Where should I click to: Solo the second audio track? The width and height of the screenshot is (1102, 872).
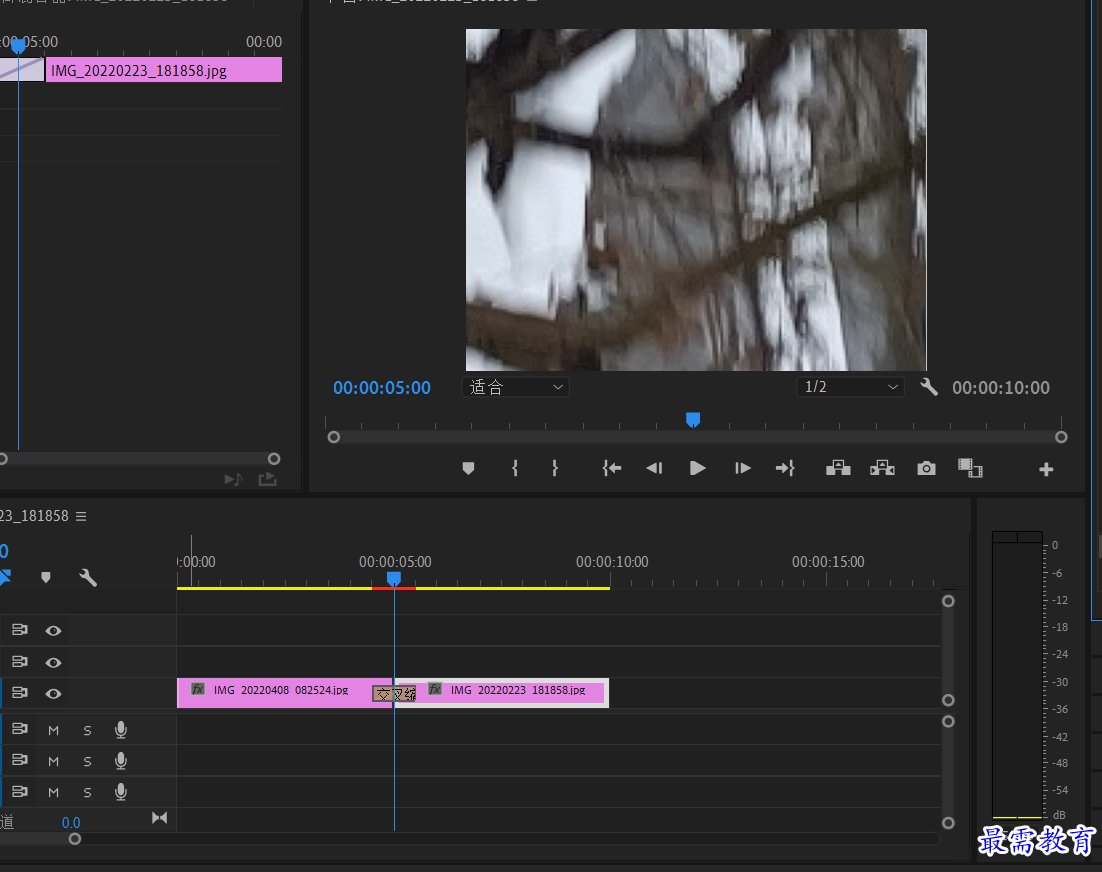[x=87, y=762]
